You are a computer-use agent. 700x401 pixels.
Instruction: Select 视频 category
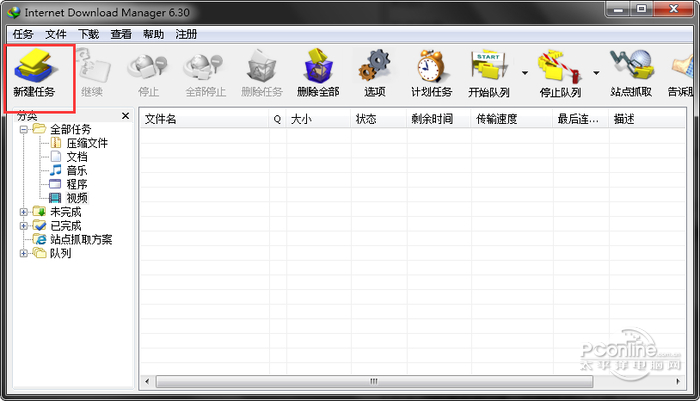(x=77, y=198)
